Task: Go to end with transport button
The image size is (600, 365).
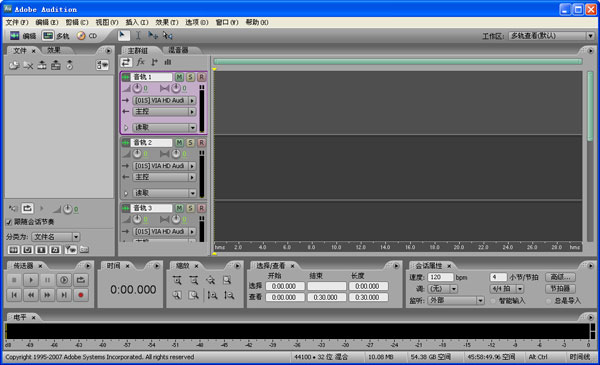Action: pyautogui.click(x=64, y=295)
